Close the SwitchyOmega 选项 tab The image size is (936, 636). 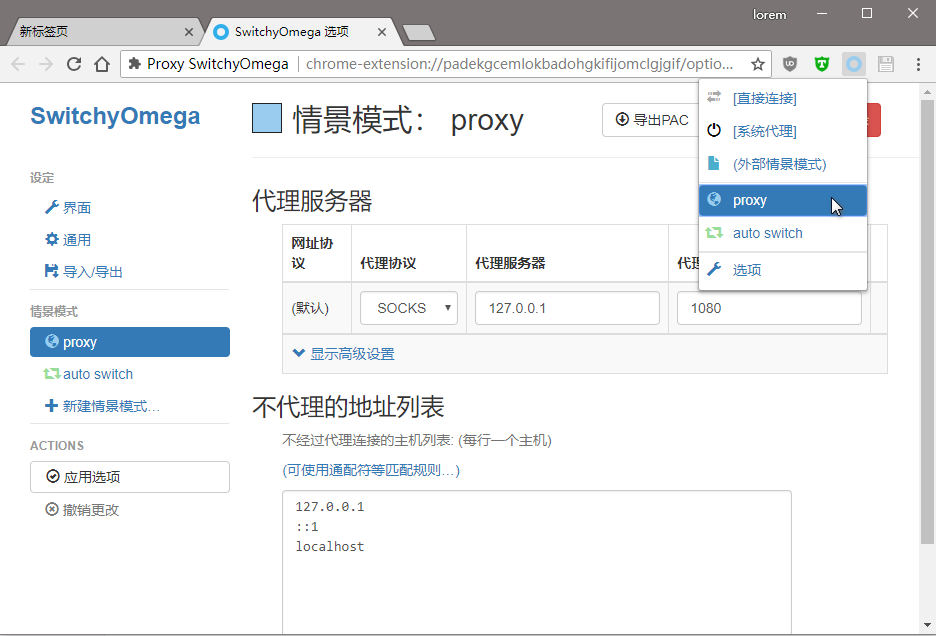pyautogui.click(x=381, y=32)
